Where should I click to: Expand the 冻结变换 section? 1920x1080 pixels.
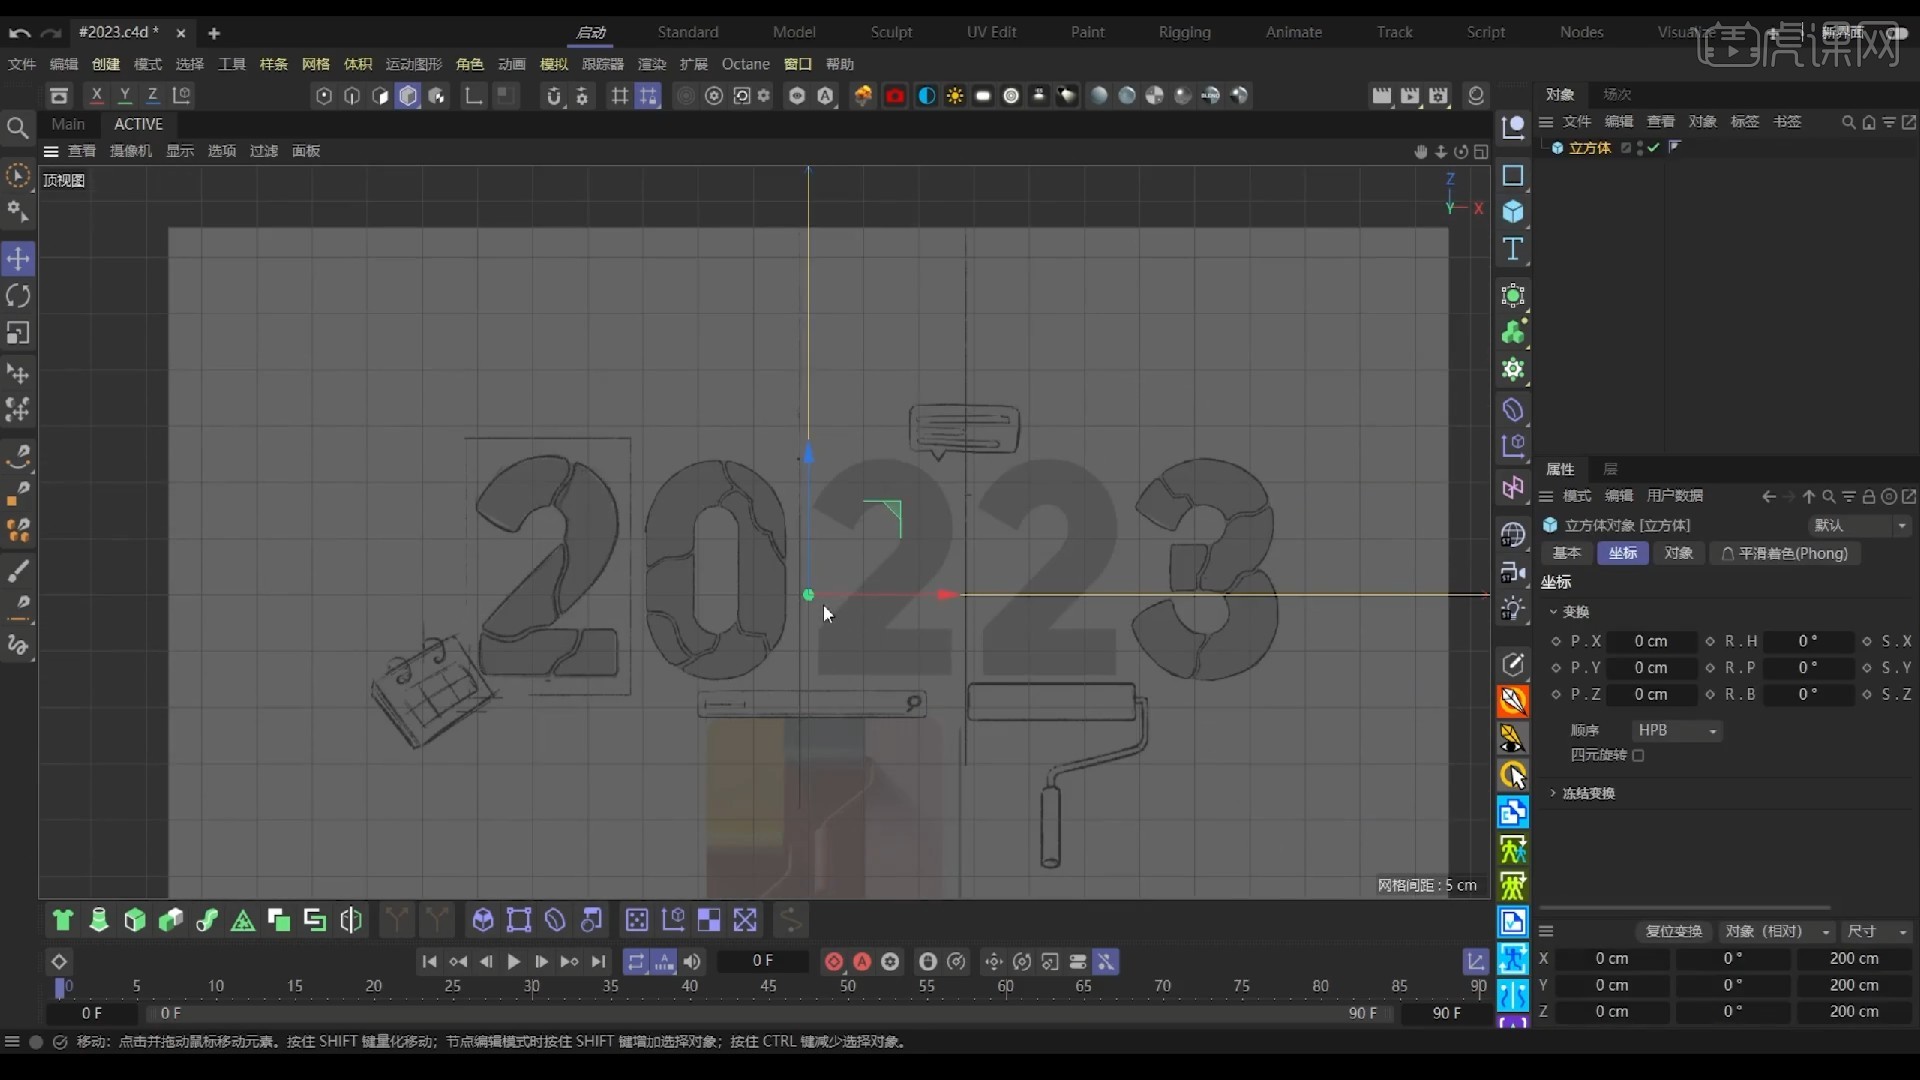[1553, 793]
